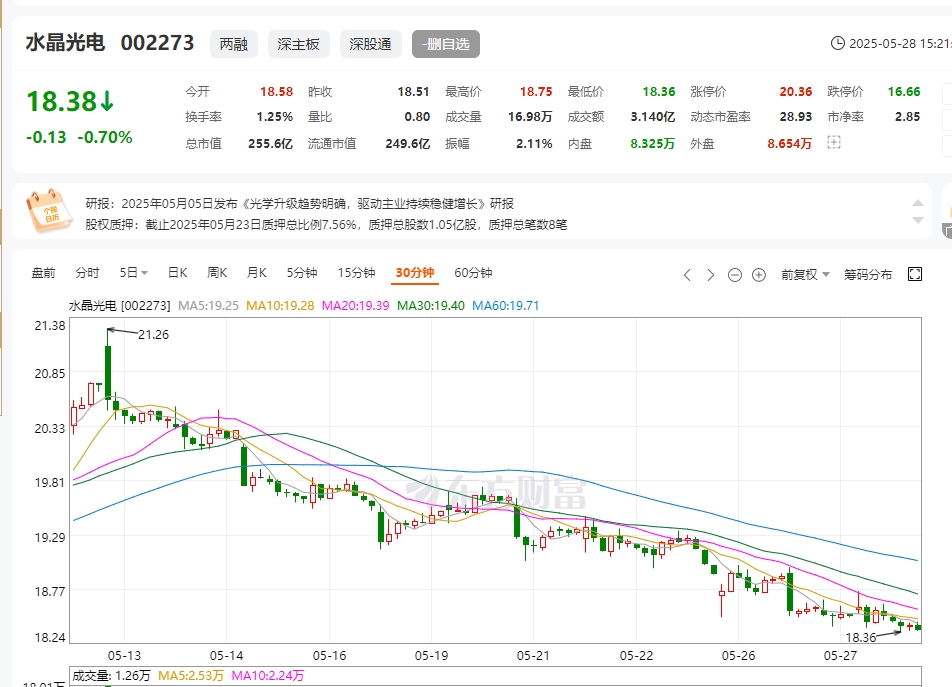
Task: Move notice list down with down arrow
Action: [x=918, y=220]
